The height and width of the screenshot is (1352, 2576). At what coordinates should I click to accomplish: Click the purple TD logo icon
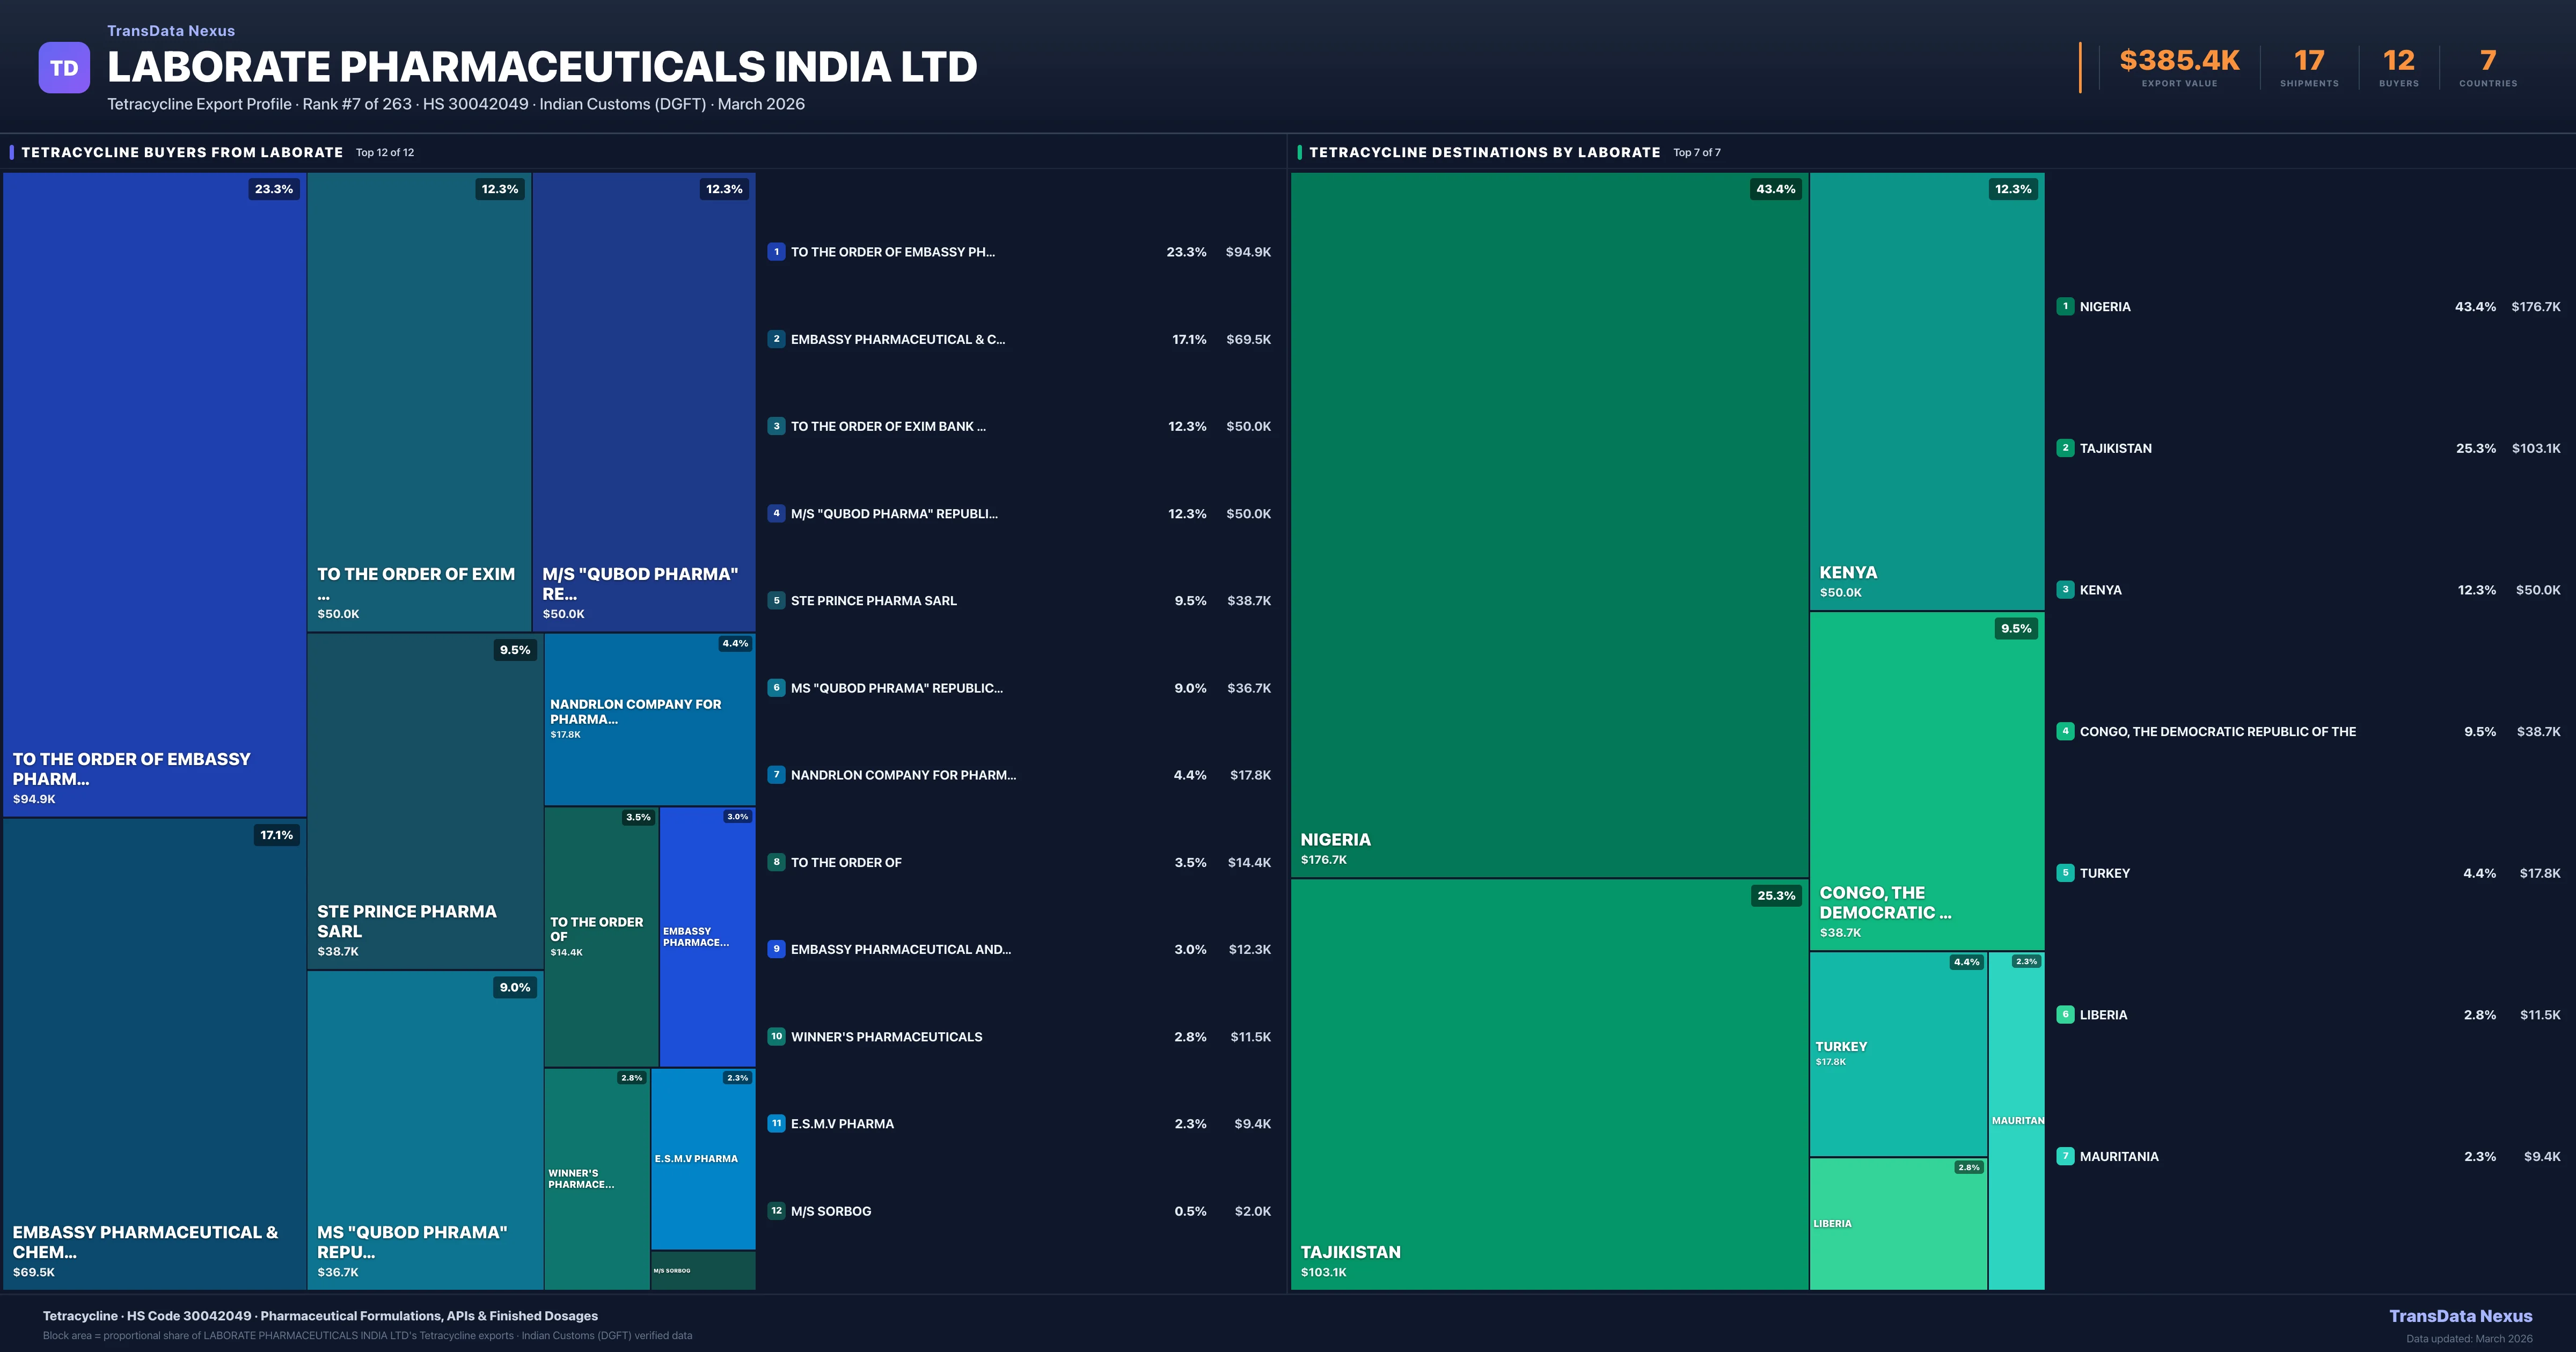[64, 68]
